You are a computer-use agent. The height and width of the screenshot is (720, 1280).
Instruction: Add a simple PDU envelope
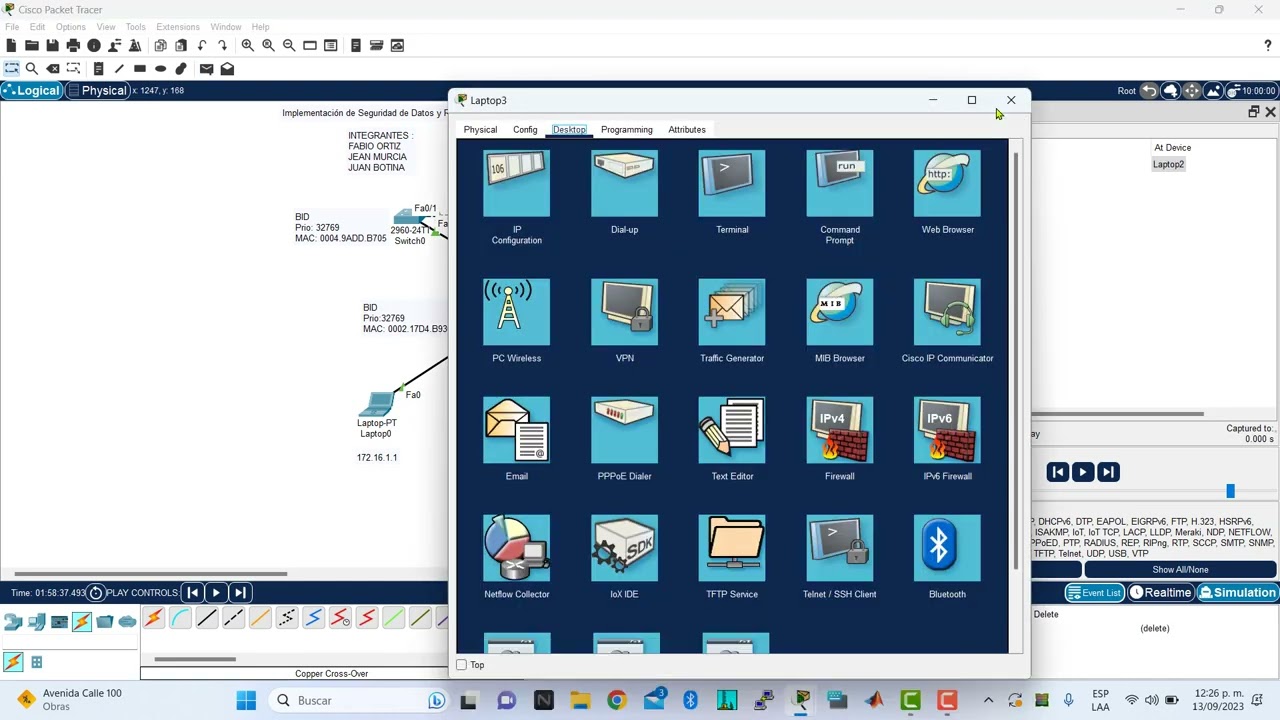point(206,69)
